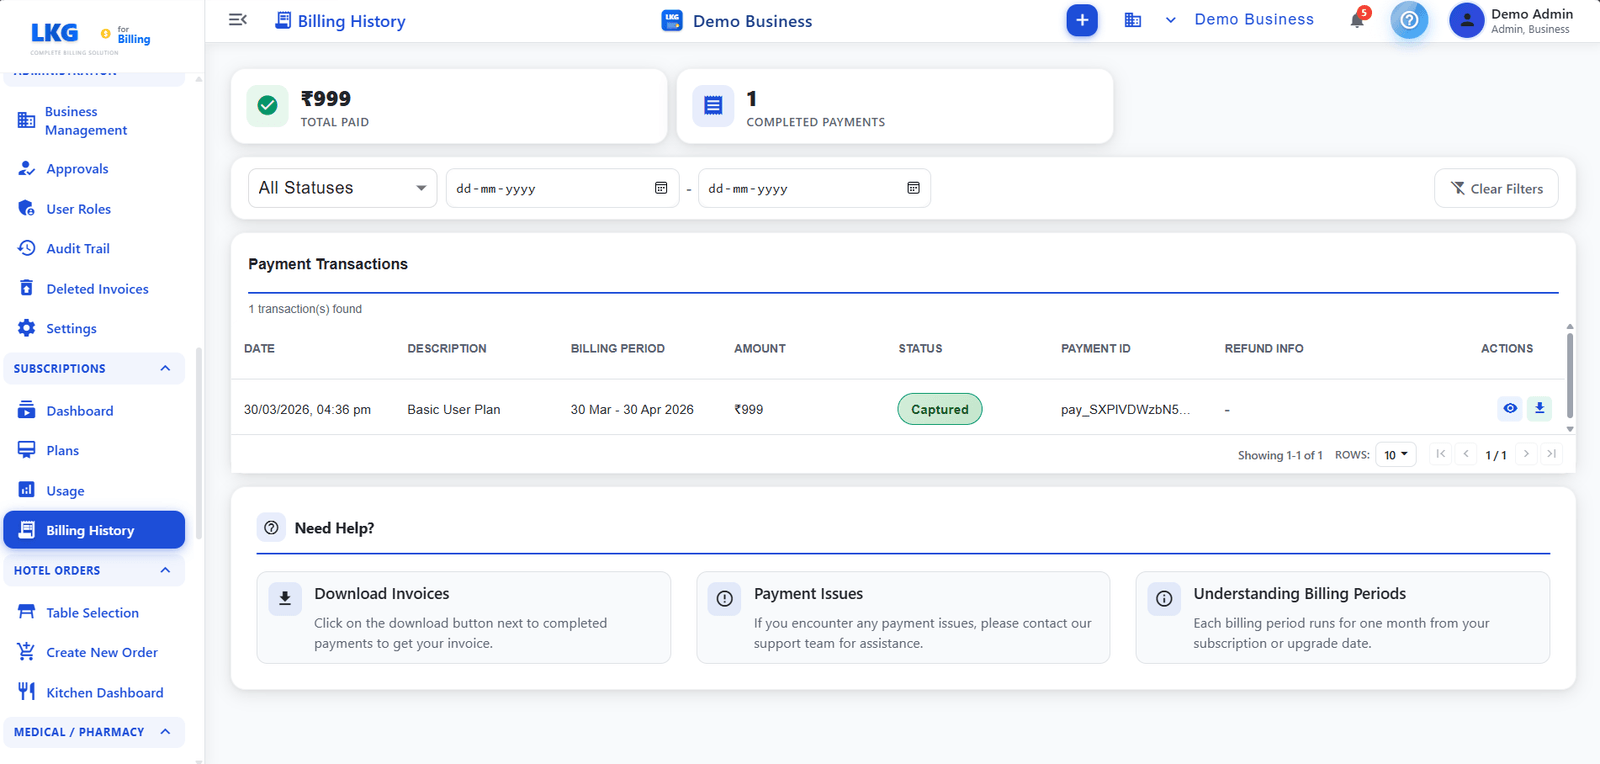The width and height of the screenshot is (1600, 764).
Task: Click the AMOUNT column header
Action: pos(760,349)
